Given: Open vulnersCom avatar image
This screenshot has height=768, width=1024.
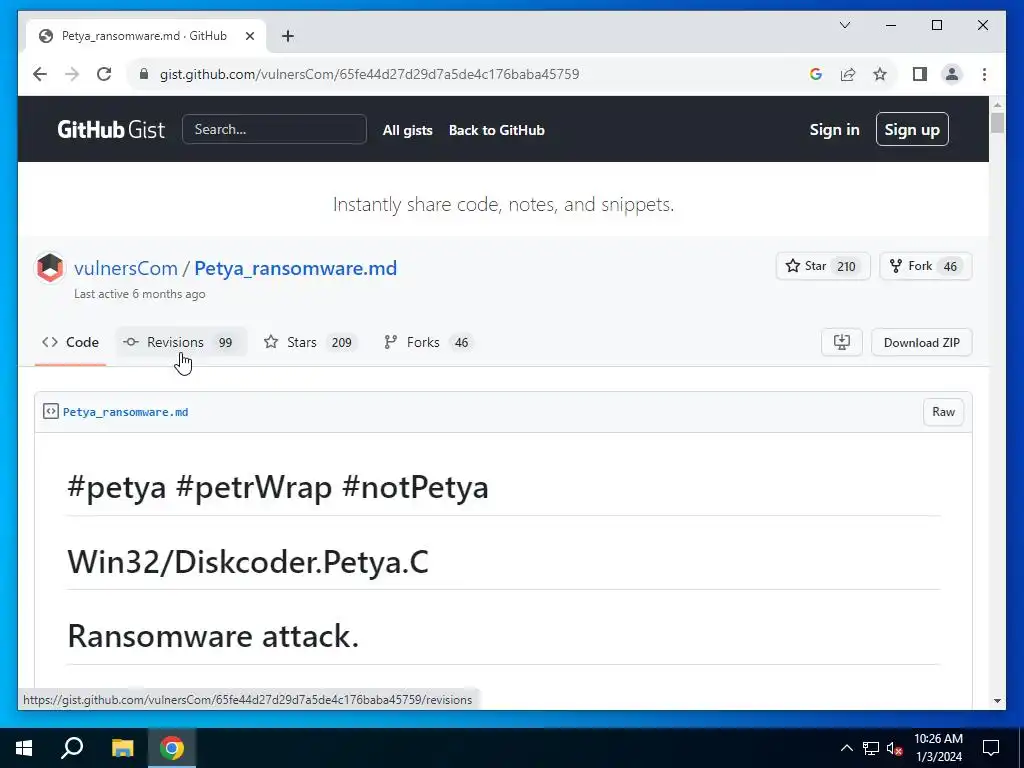Looking at the screenshot, I should coord(50,268).
